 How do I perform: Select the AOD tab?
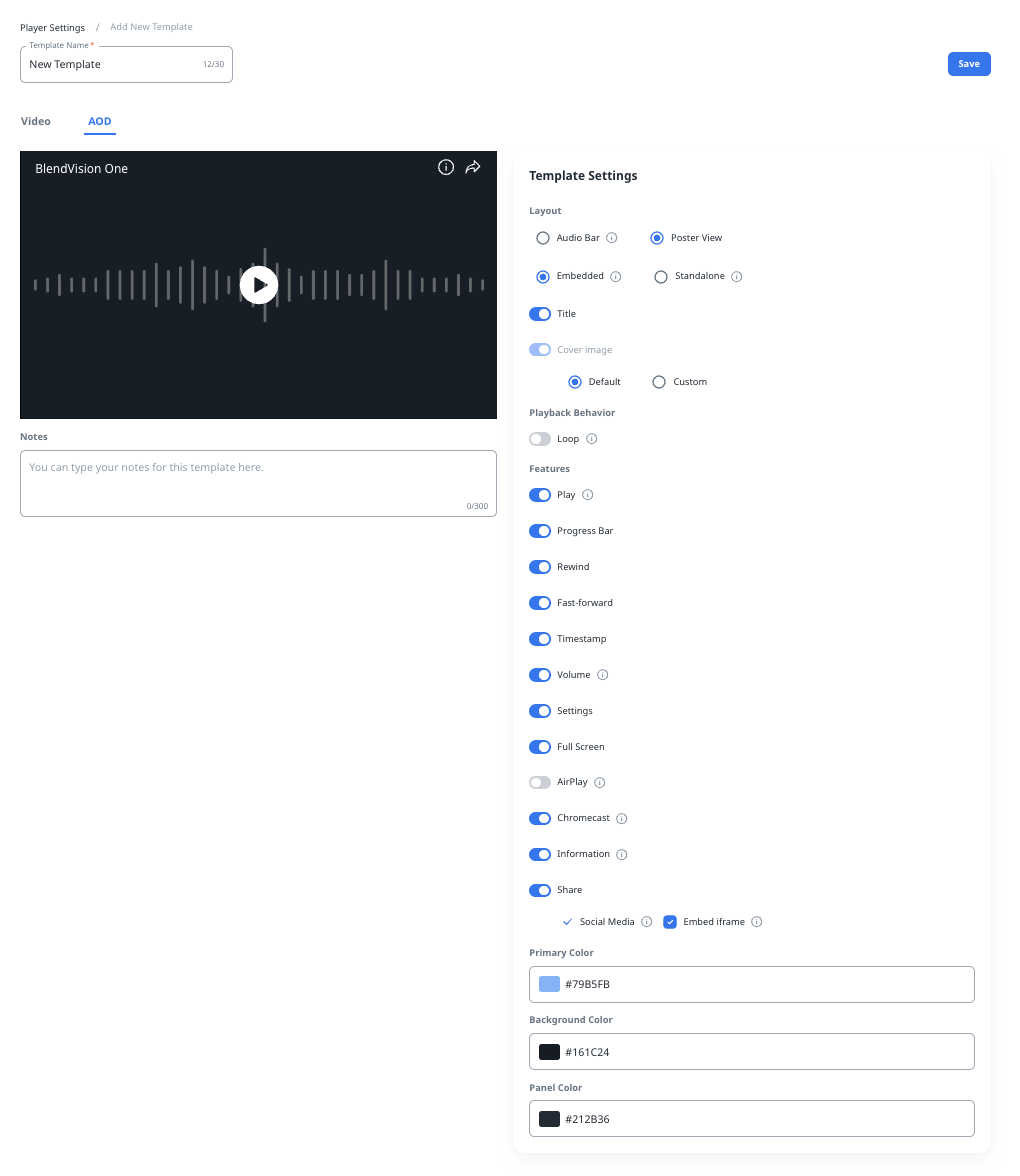tap(100, 122)
